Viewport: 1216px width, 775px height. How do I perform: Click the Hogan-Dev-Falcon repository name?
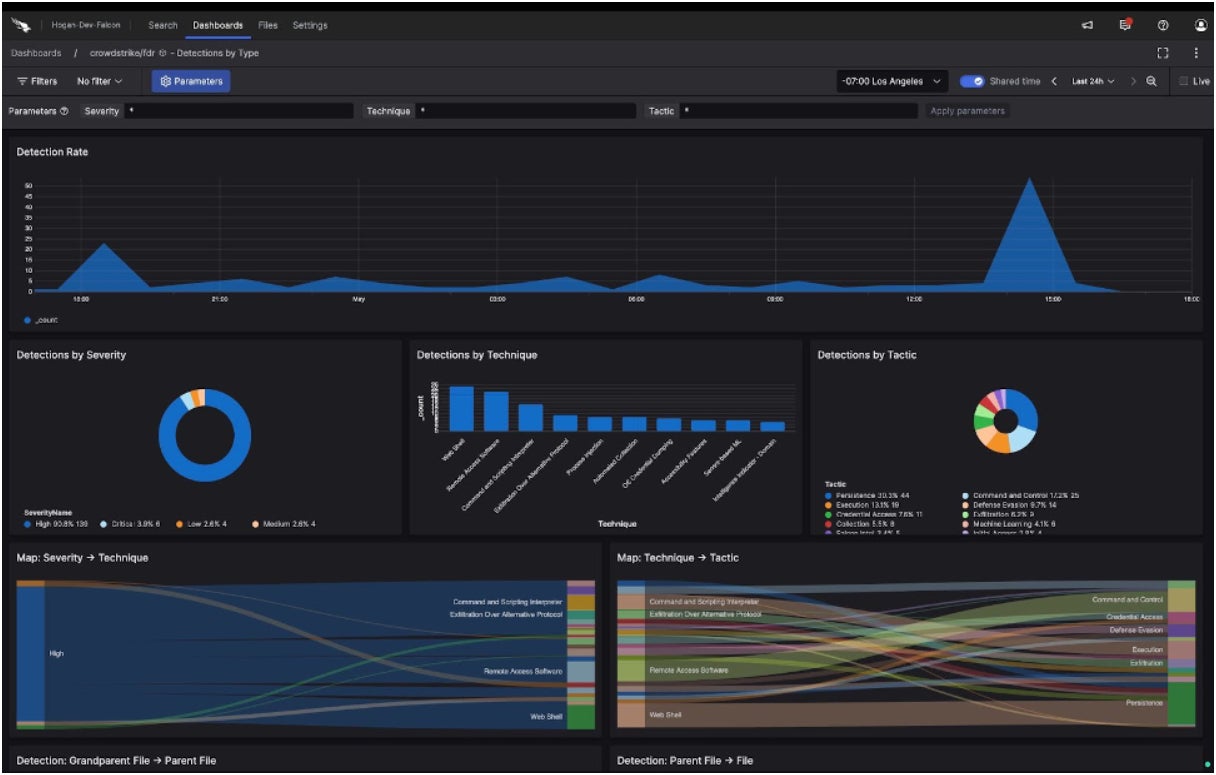[x=86, y=25]
